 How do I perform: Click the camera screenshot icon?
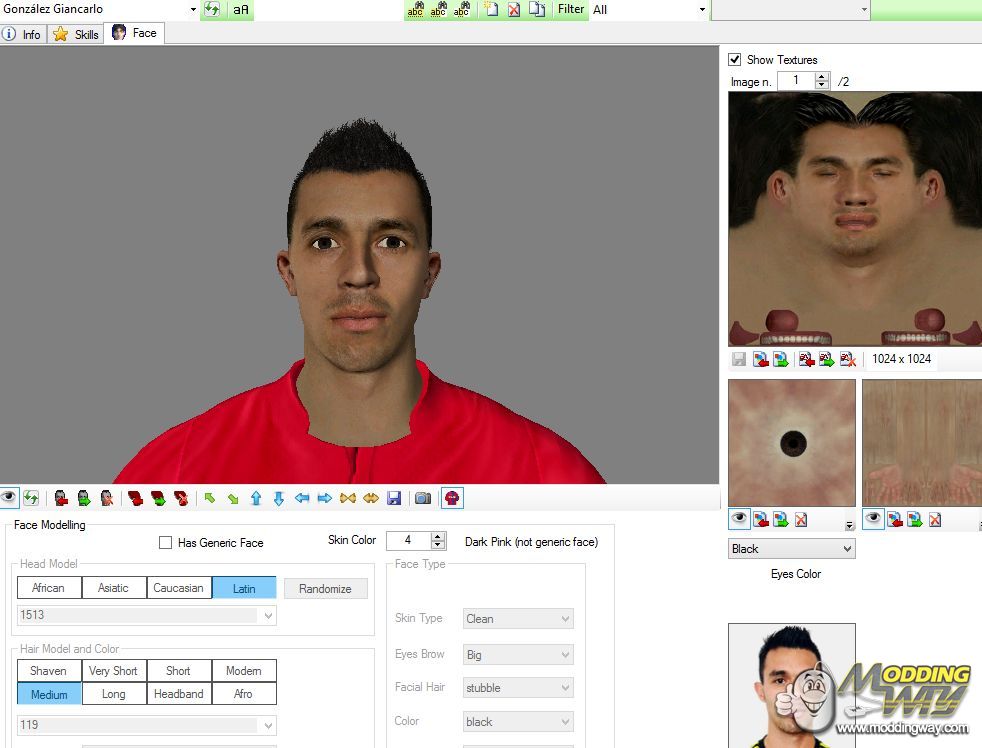pyautogui.click(x=423, y=498)
